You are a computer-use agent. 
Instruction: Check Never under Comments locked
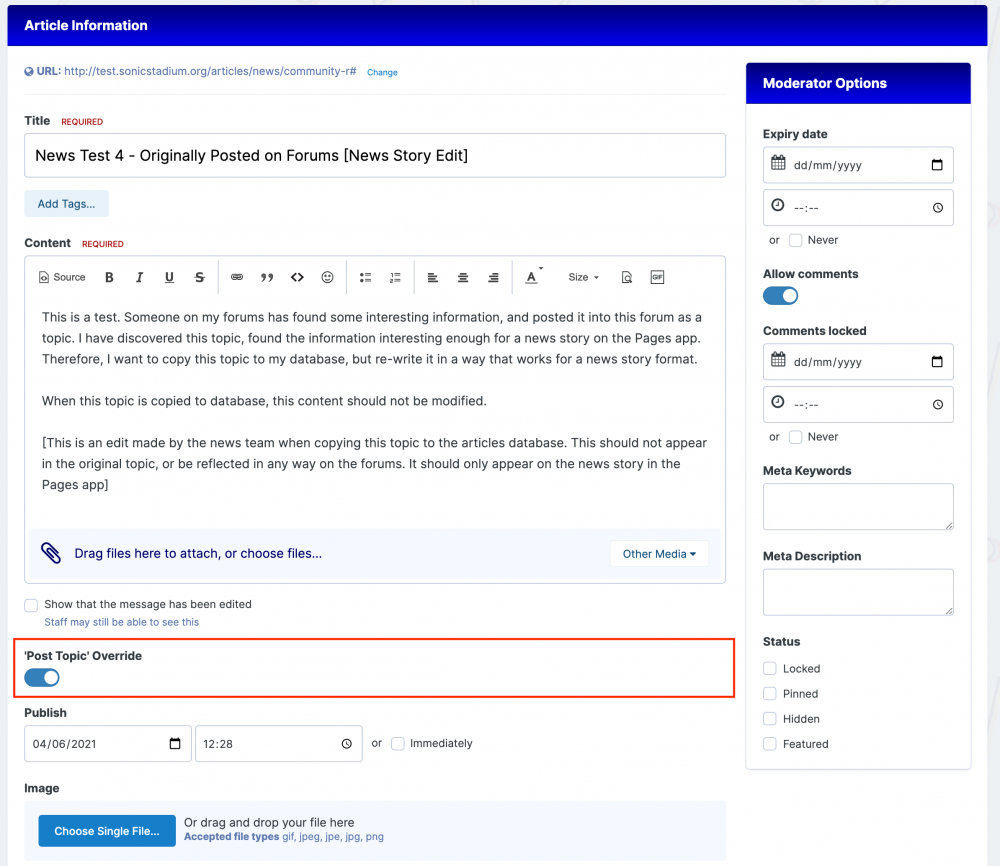(795, 437)
